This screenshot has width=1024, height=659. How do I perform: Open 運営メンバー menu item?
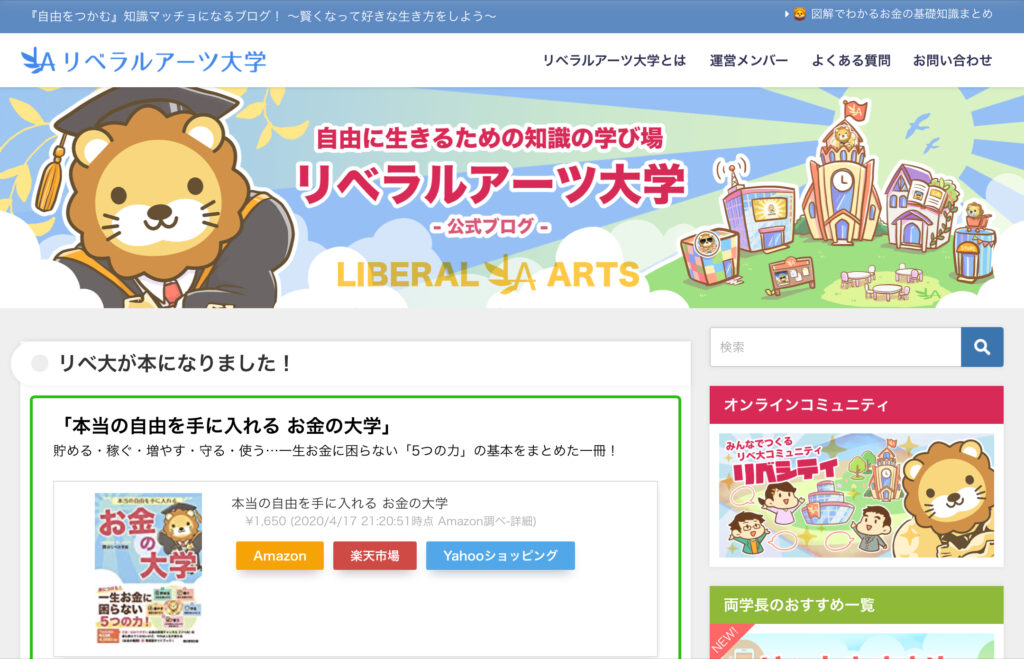click(x=748, y=61)
